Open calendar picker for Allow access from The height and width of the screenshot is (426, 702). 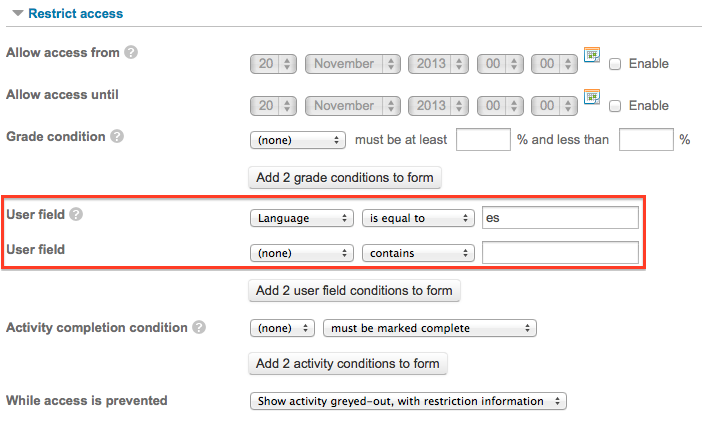pos(592,55)
